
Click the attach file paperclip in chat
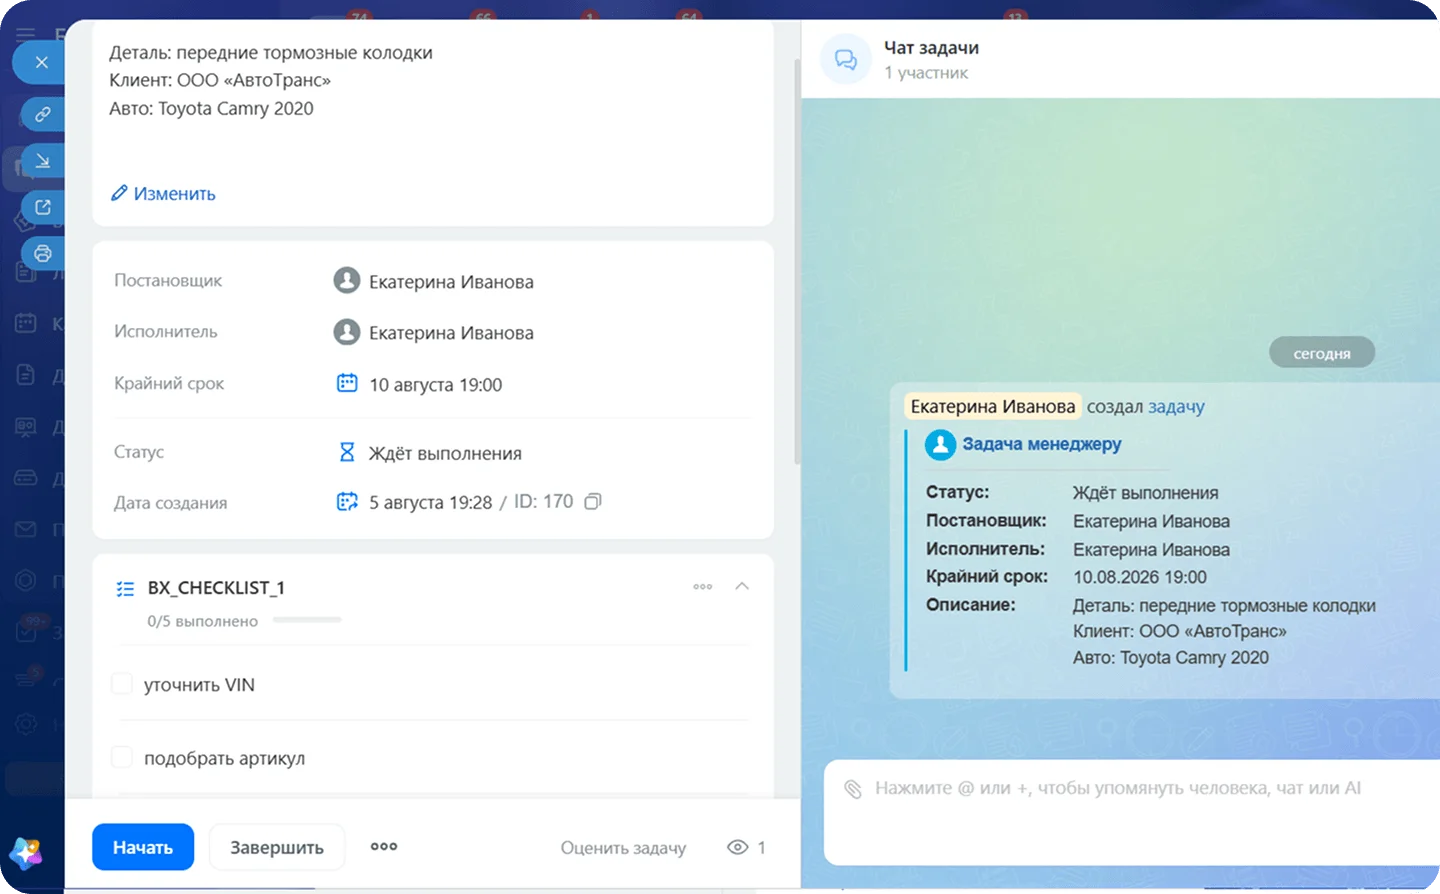(853, 789)
